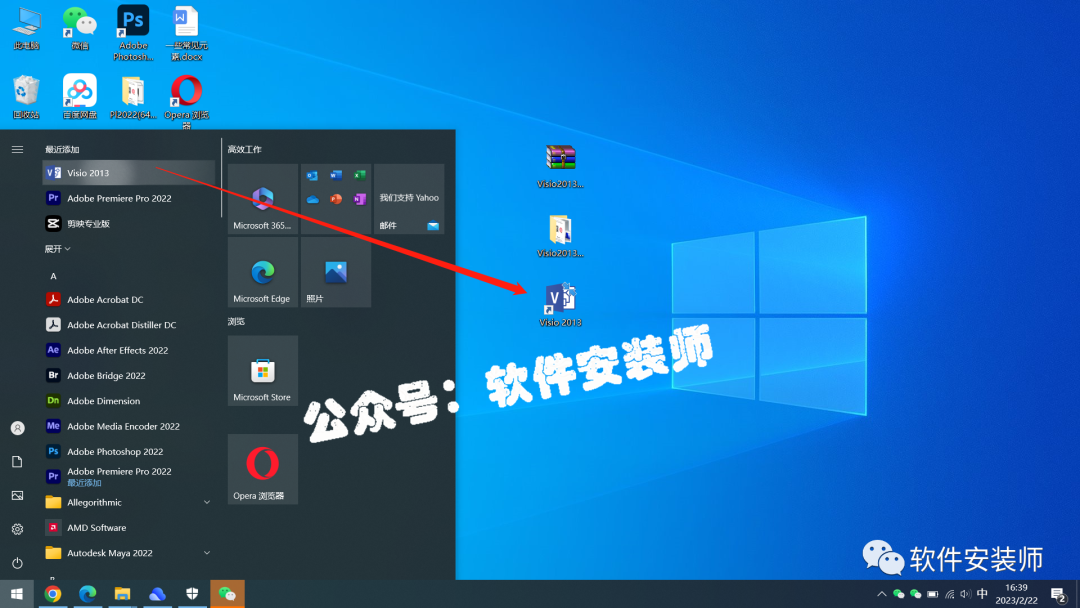This screenshot has width=1080, height=608.
Task: Toggle the Start menu hamburger button
Action: pos(17,149)
